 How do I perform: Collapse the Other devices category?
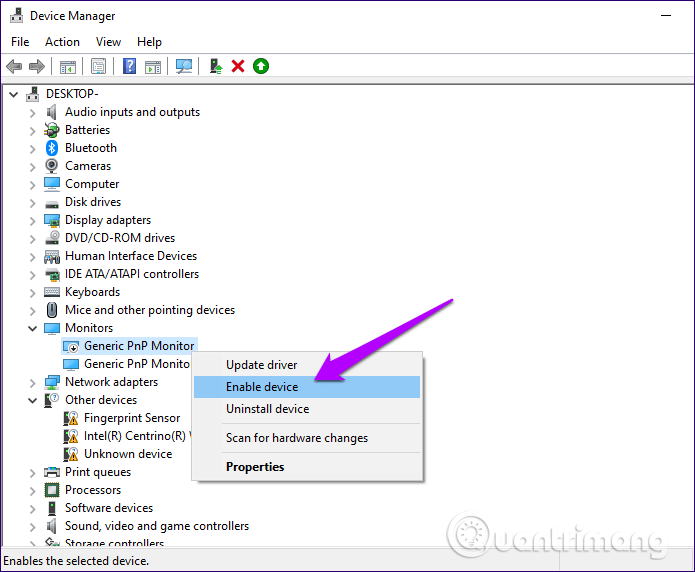32,400
